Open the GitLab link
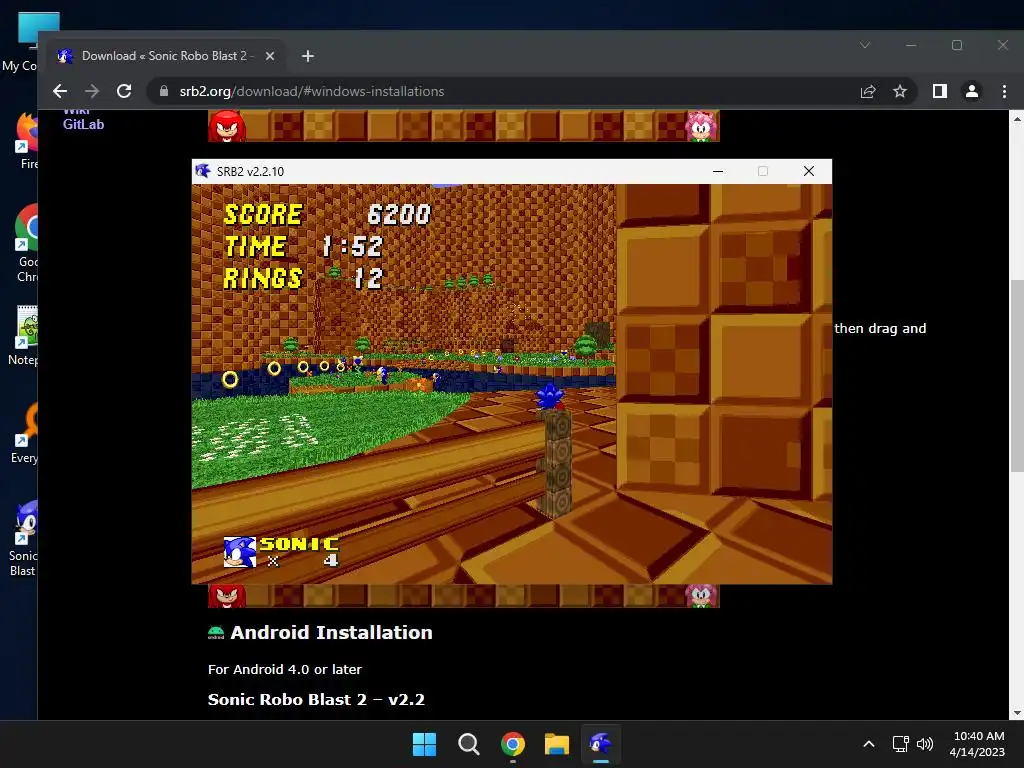This screenshot has width=1024, height=768. (x=83, y=124)
